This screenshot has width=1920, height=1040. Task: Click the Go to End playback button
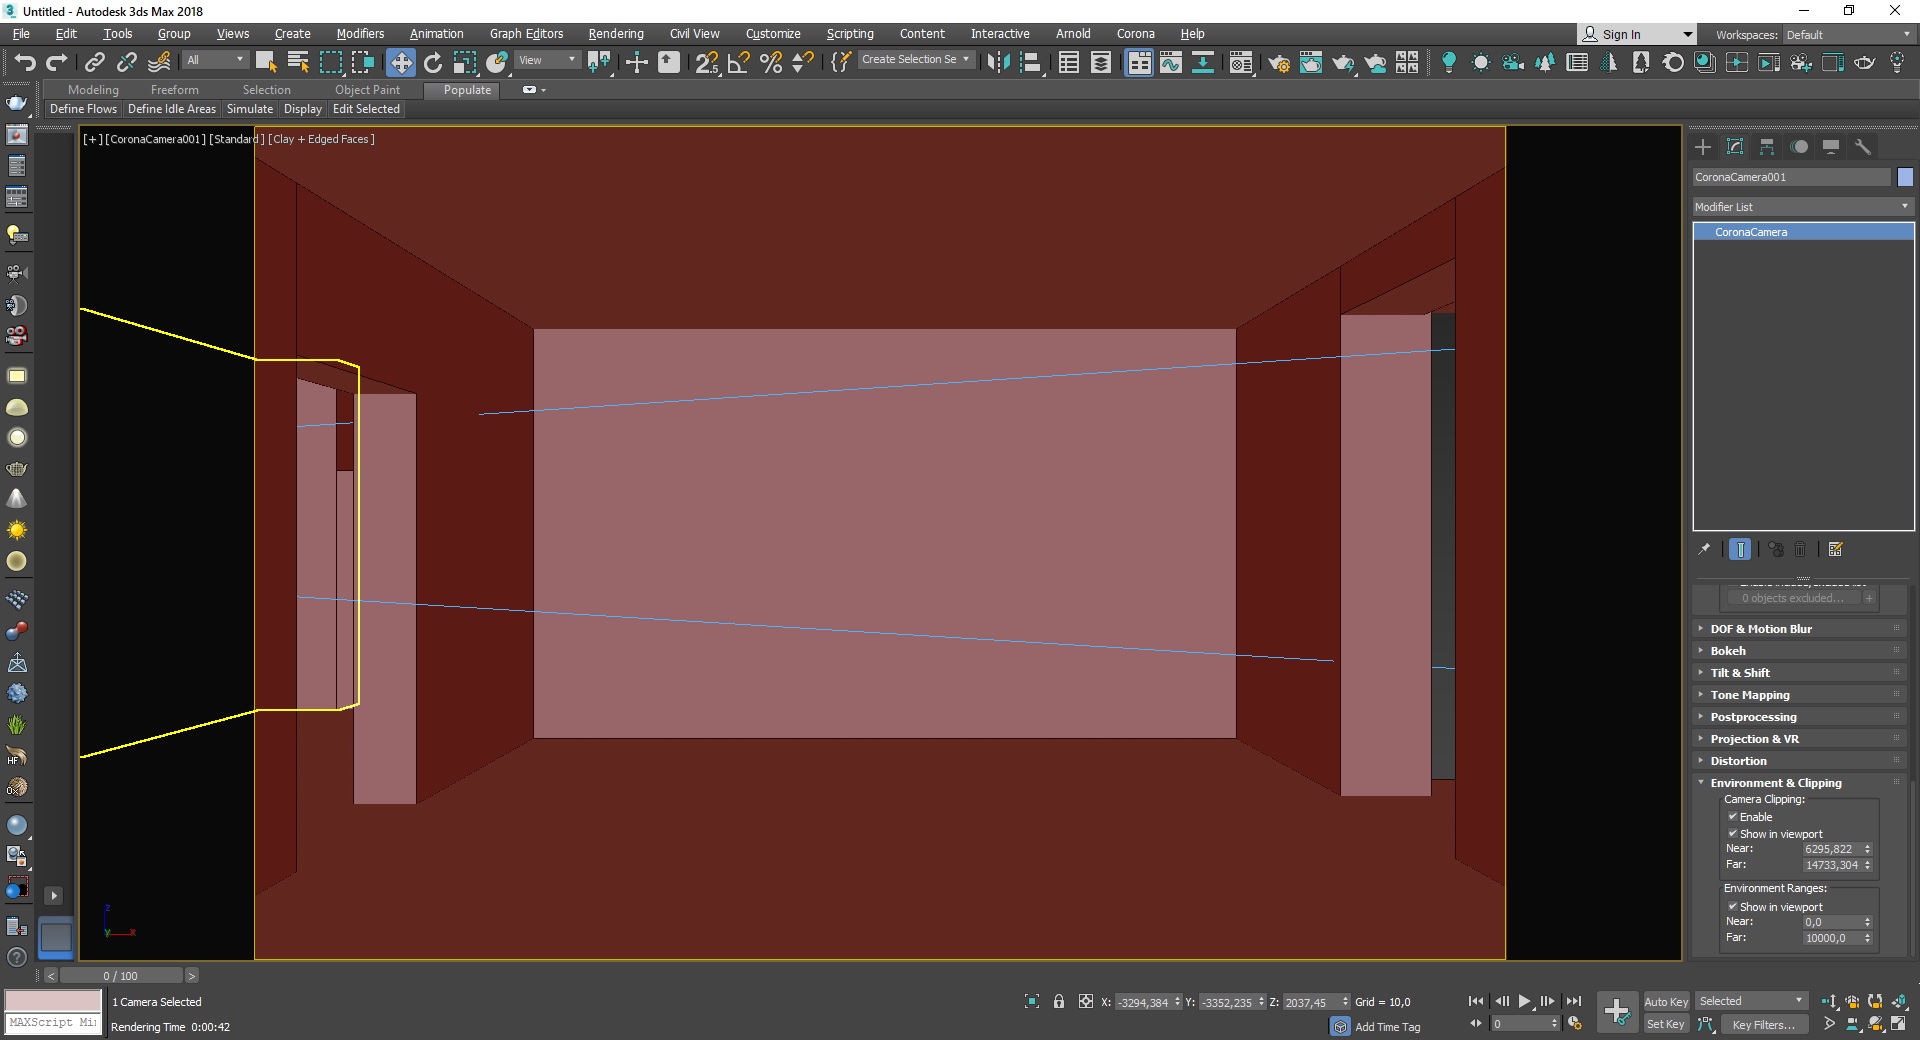[x=1574, y=1001]
